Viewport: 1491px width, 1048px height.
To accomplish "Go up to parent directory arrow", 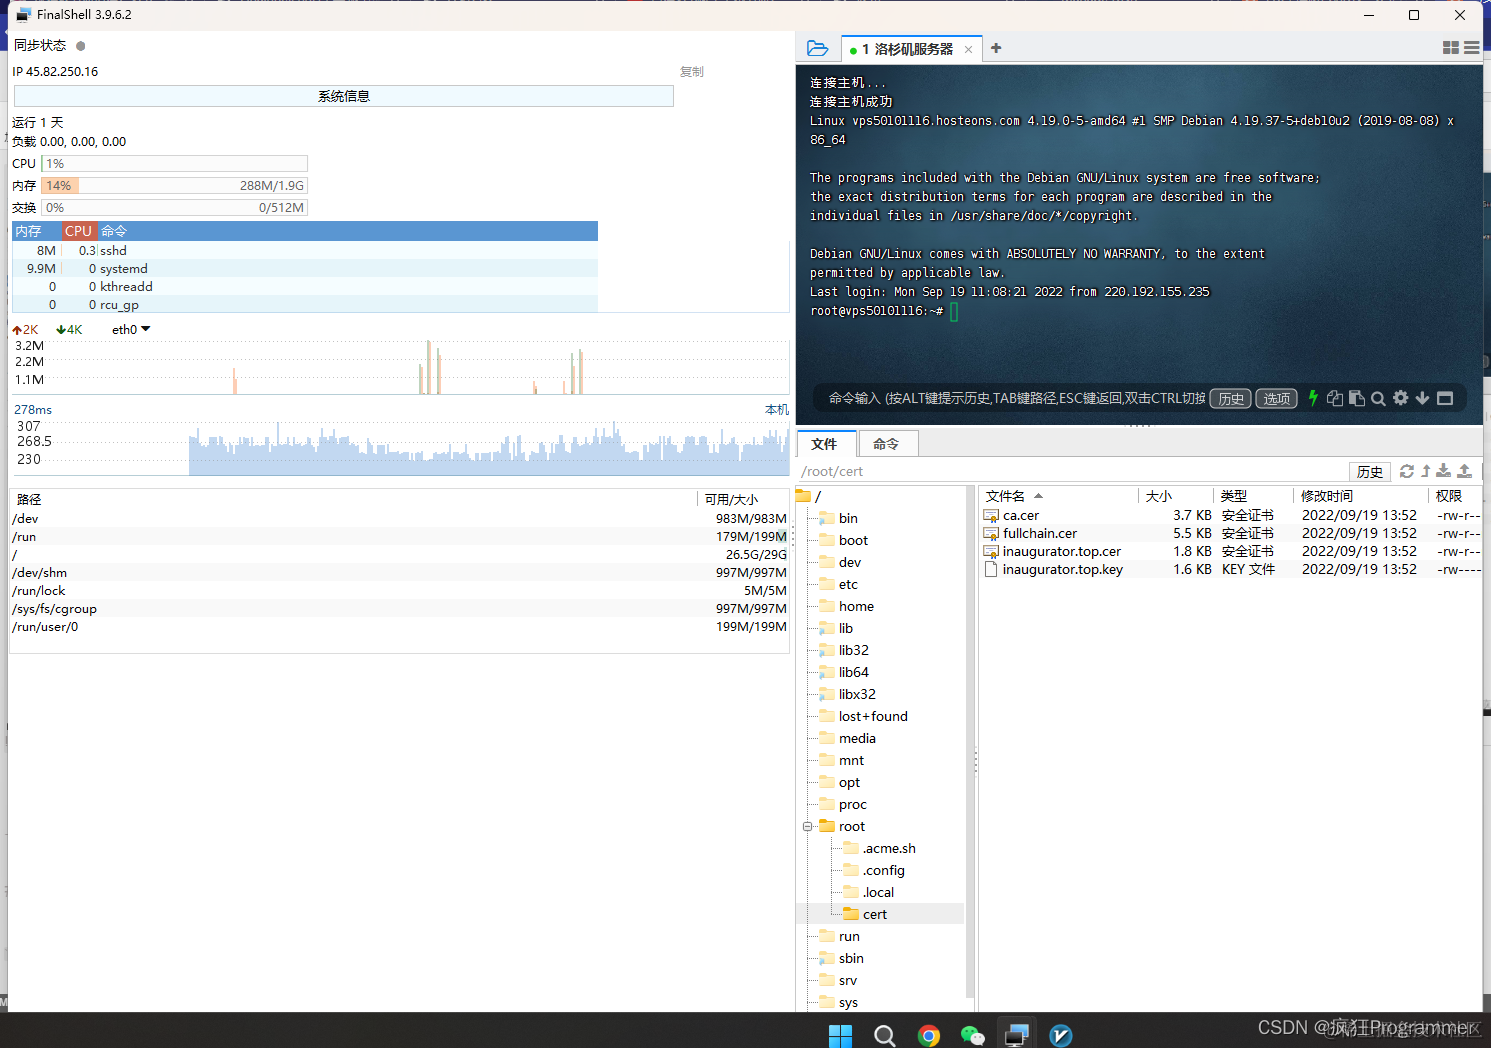I will tap(1426, 471).
